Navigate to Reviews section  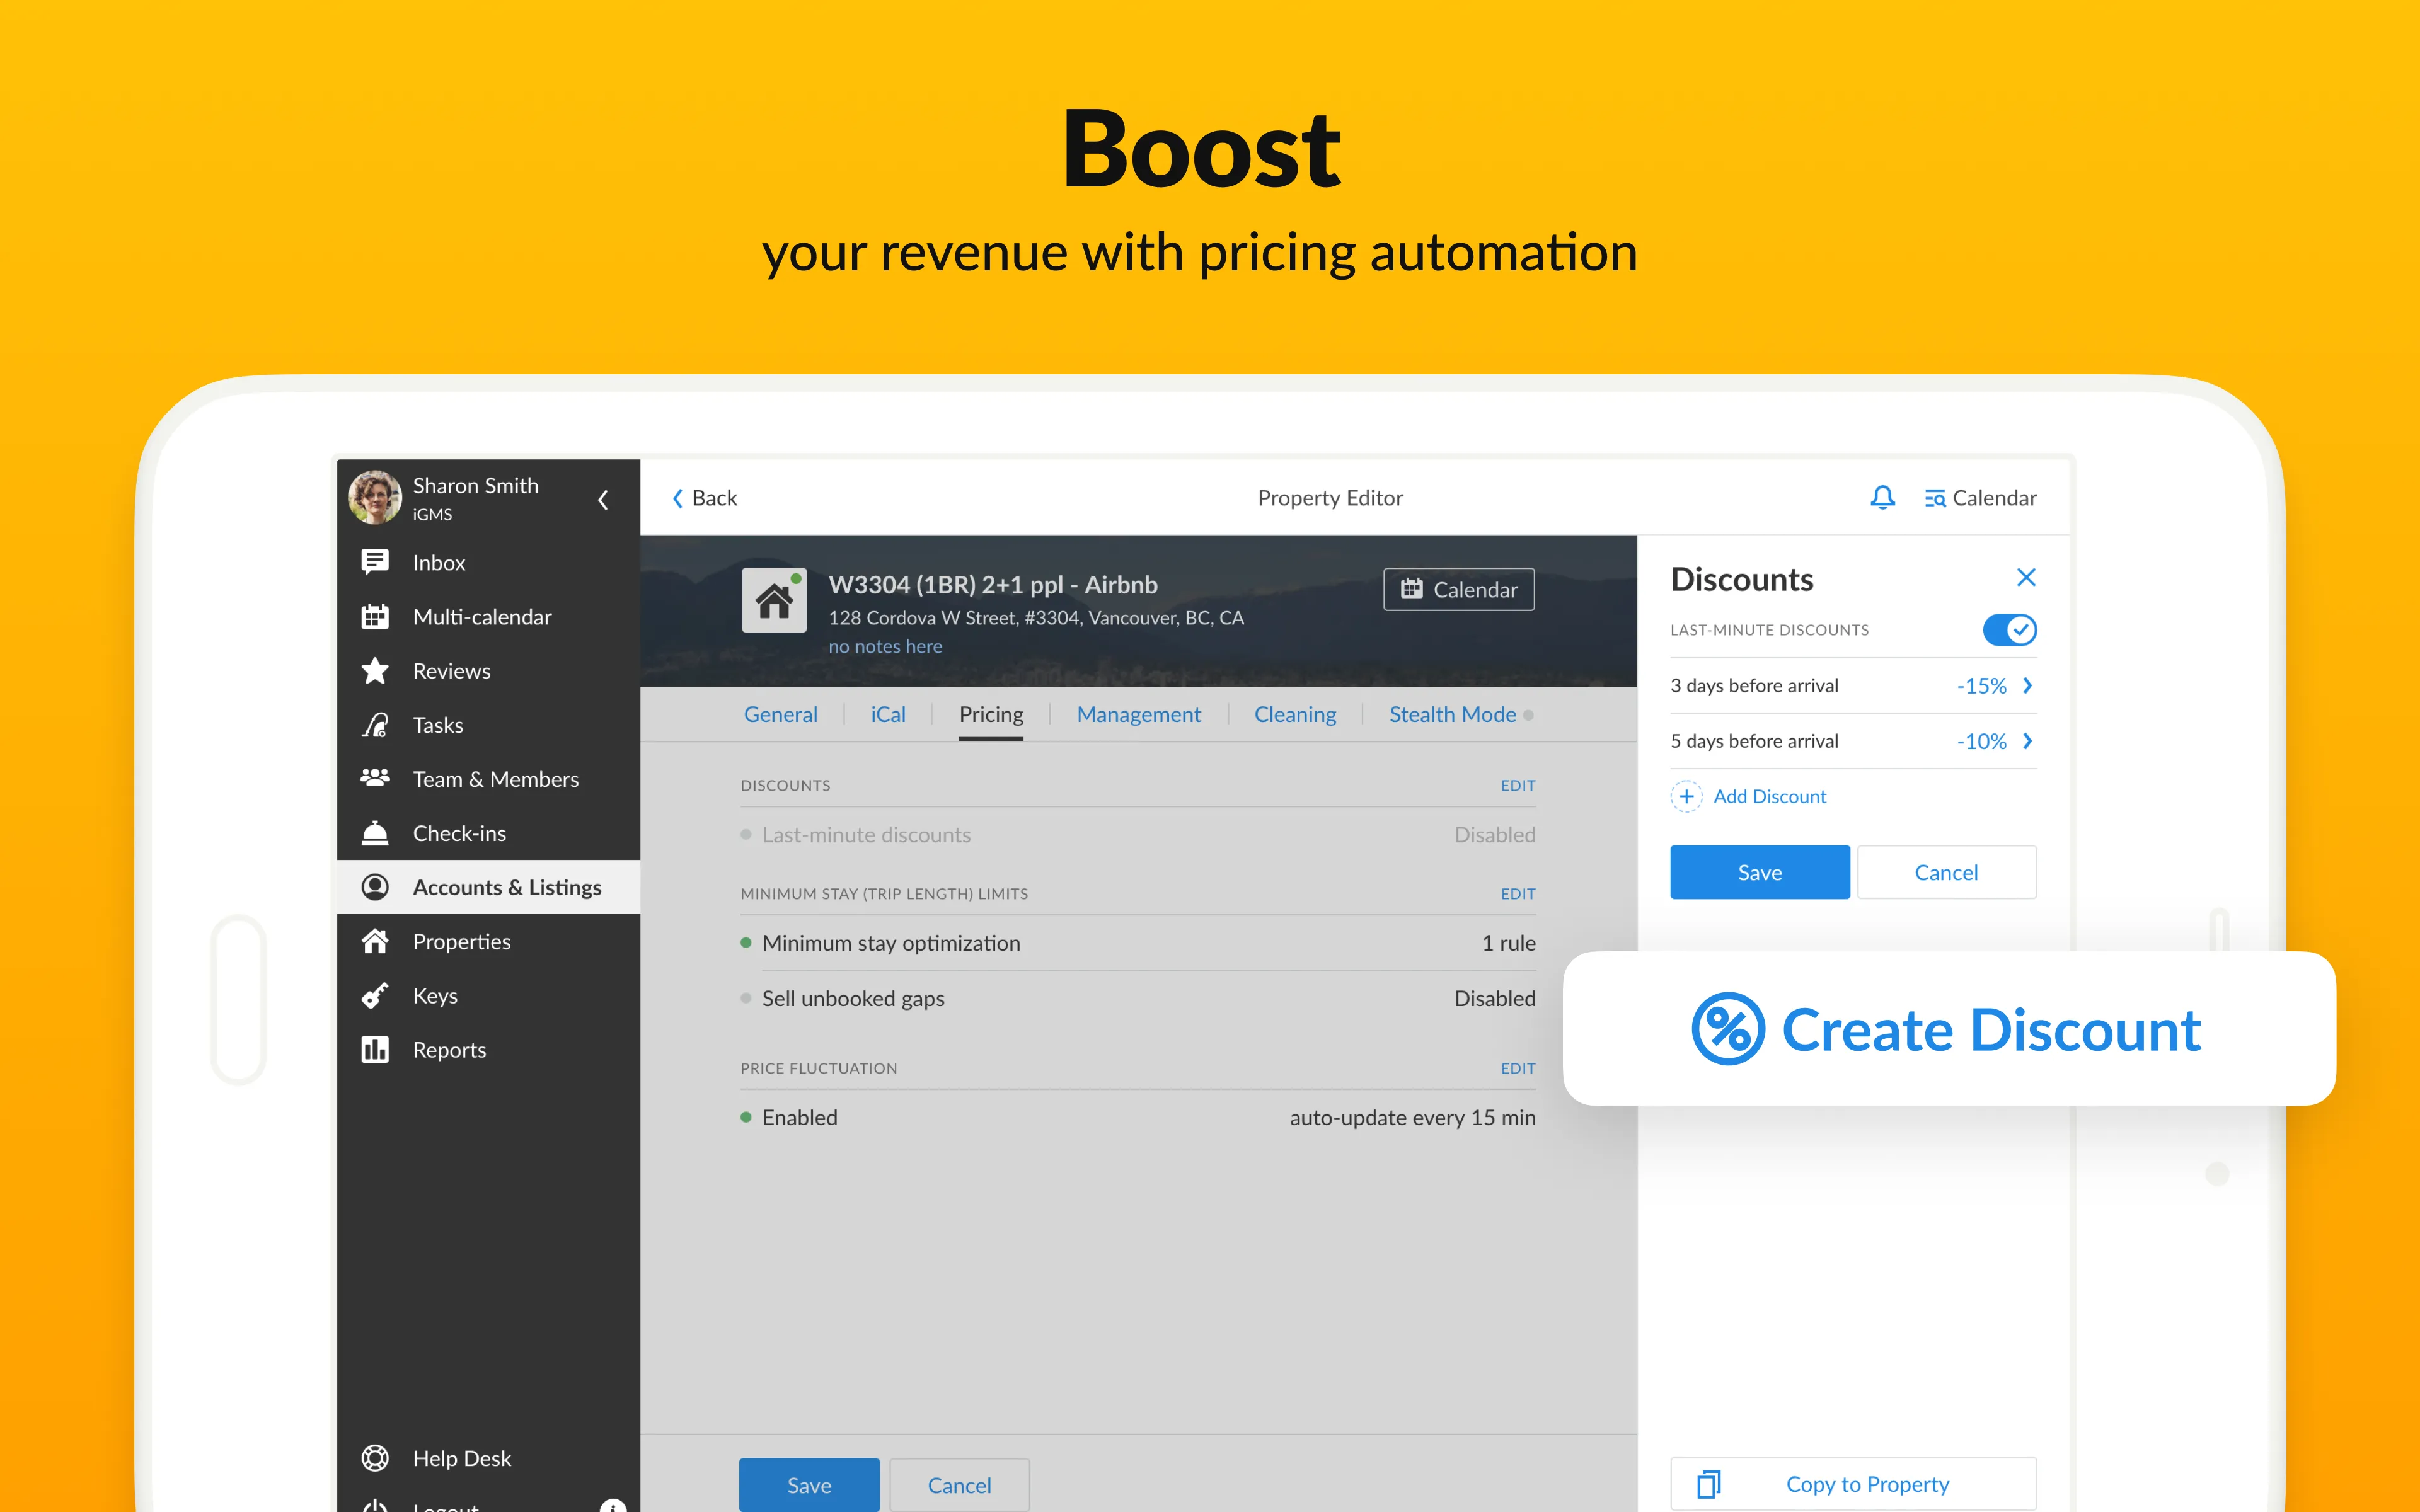click(449, 669)
